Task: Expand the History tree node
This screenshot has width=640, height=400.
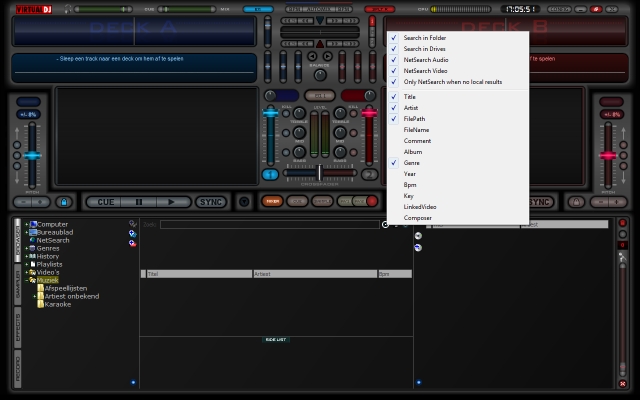Action: [x=27, y=256]
